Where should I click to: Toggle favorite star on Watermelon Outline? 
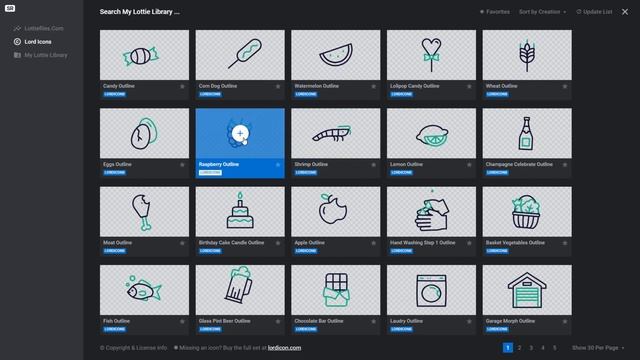[x=373, y=87]
